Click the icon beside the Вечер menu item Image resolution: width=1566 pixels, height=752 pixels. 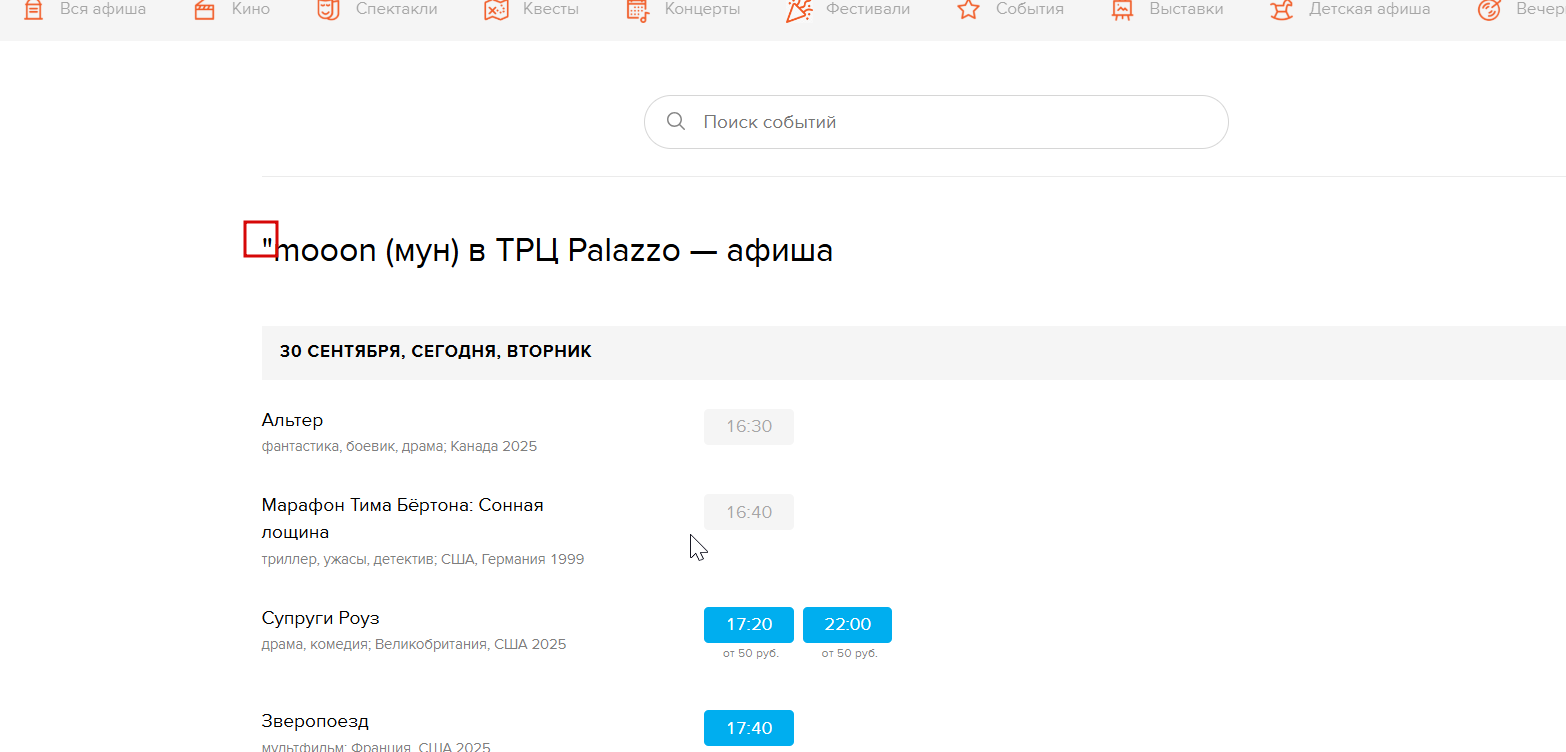click(1489, 10)
